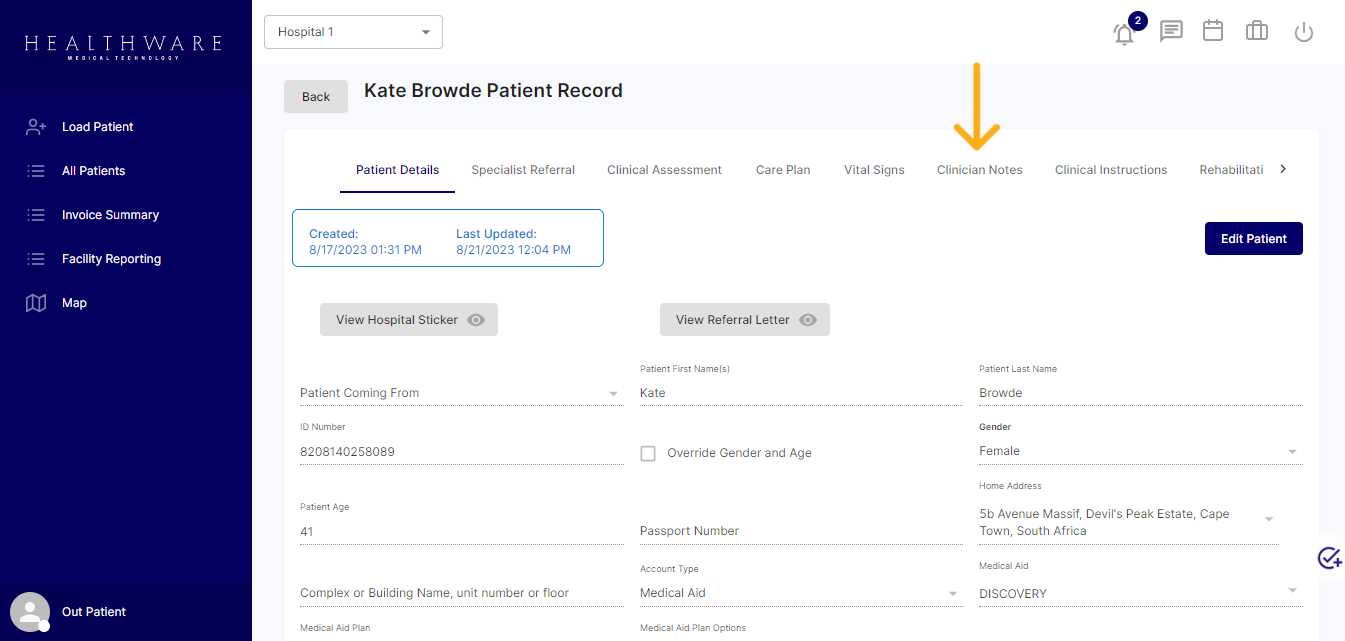Open Map from the sidebar
Screen dimensions: 1345x641
click(x=74, y=303)
